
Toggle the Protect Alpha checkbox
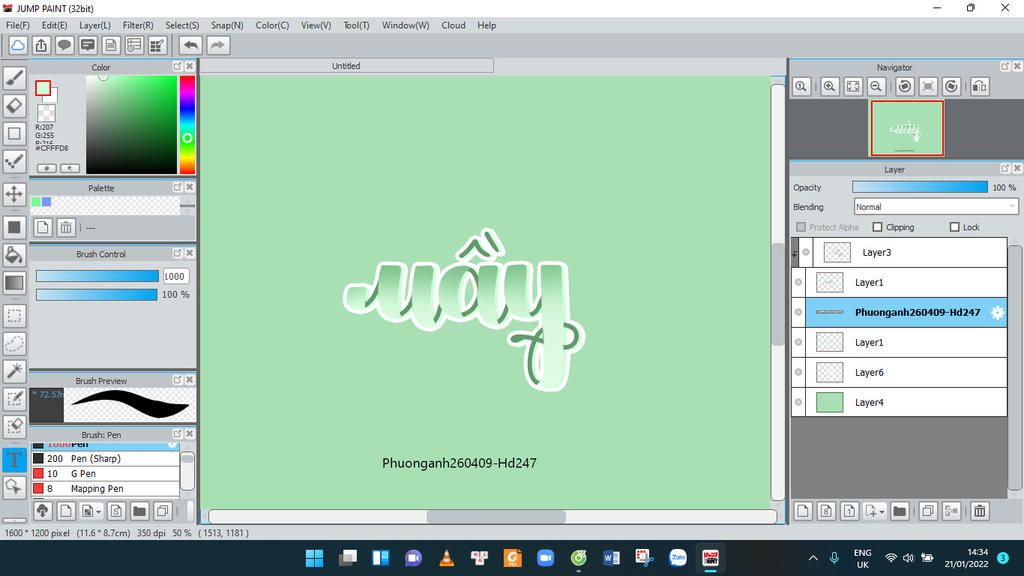click(801, 227)
